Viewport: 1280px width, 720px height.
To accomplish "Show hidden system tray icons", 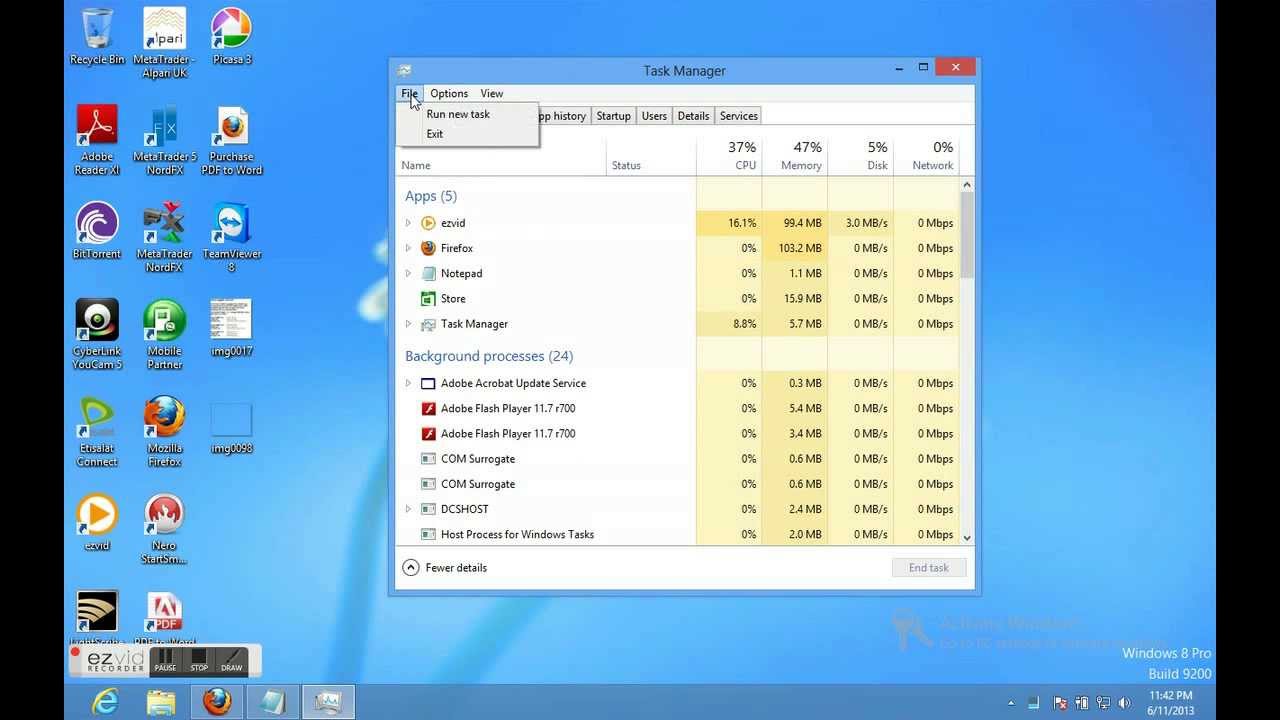I will (x=1011, y=703).
